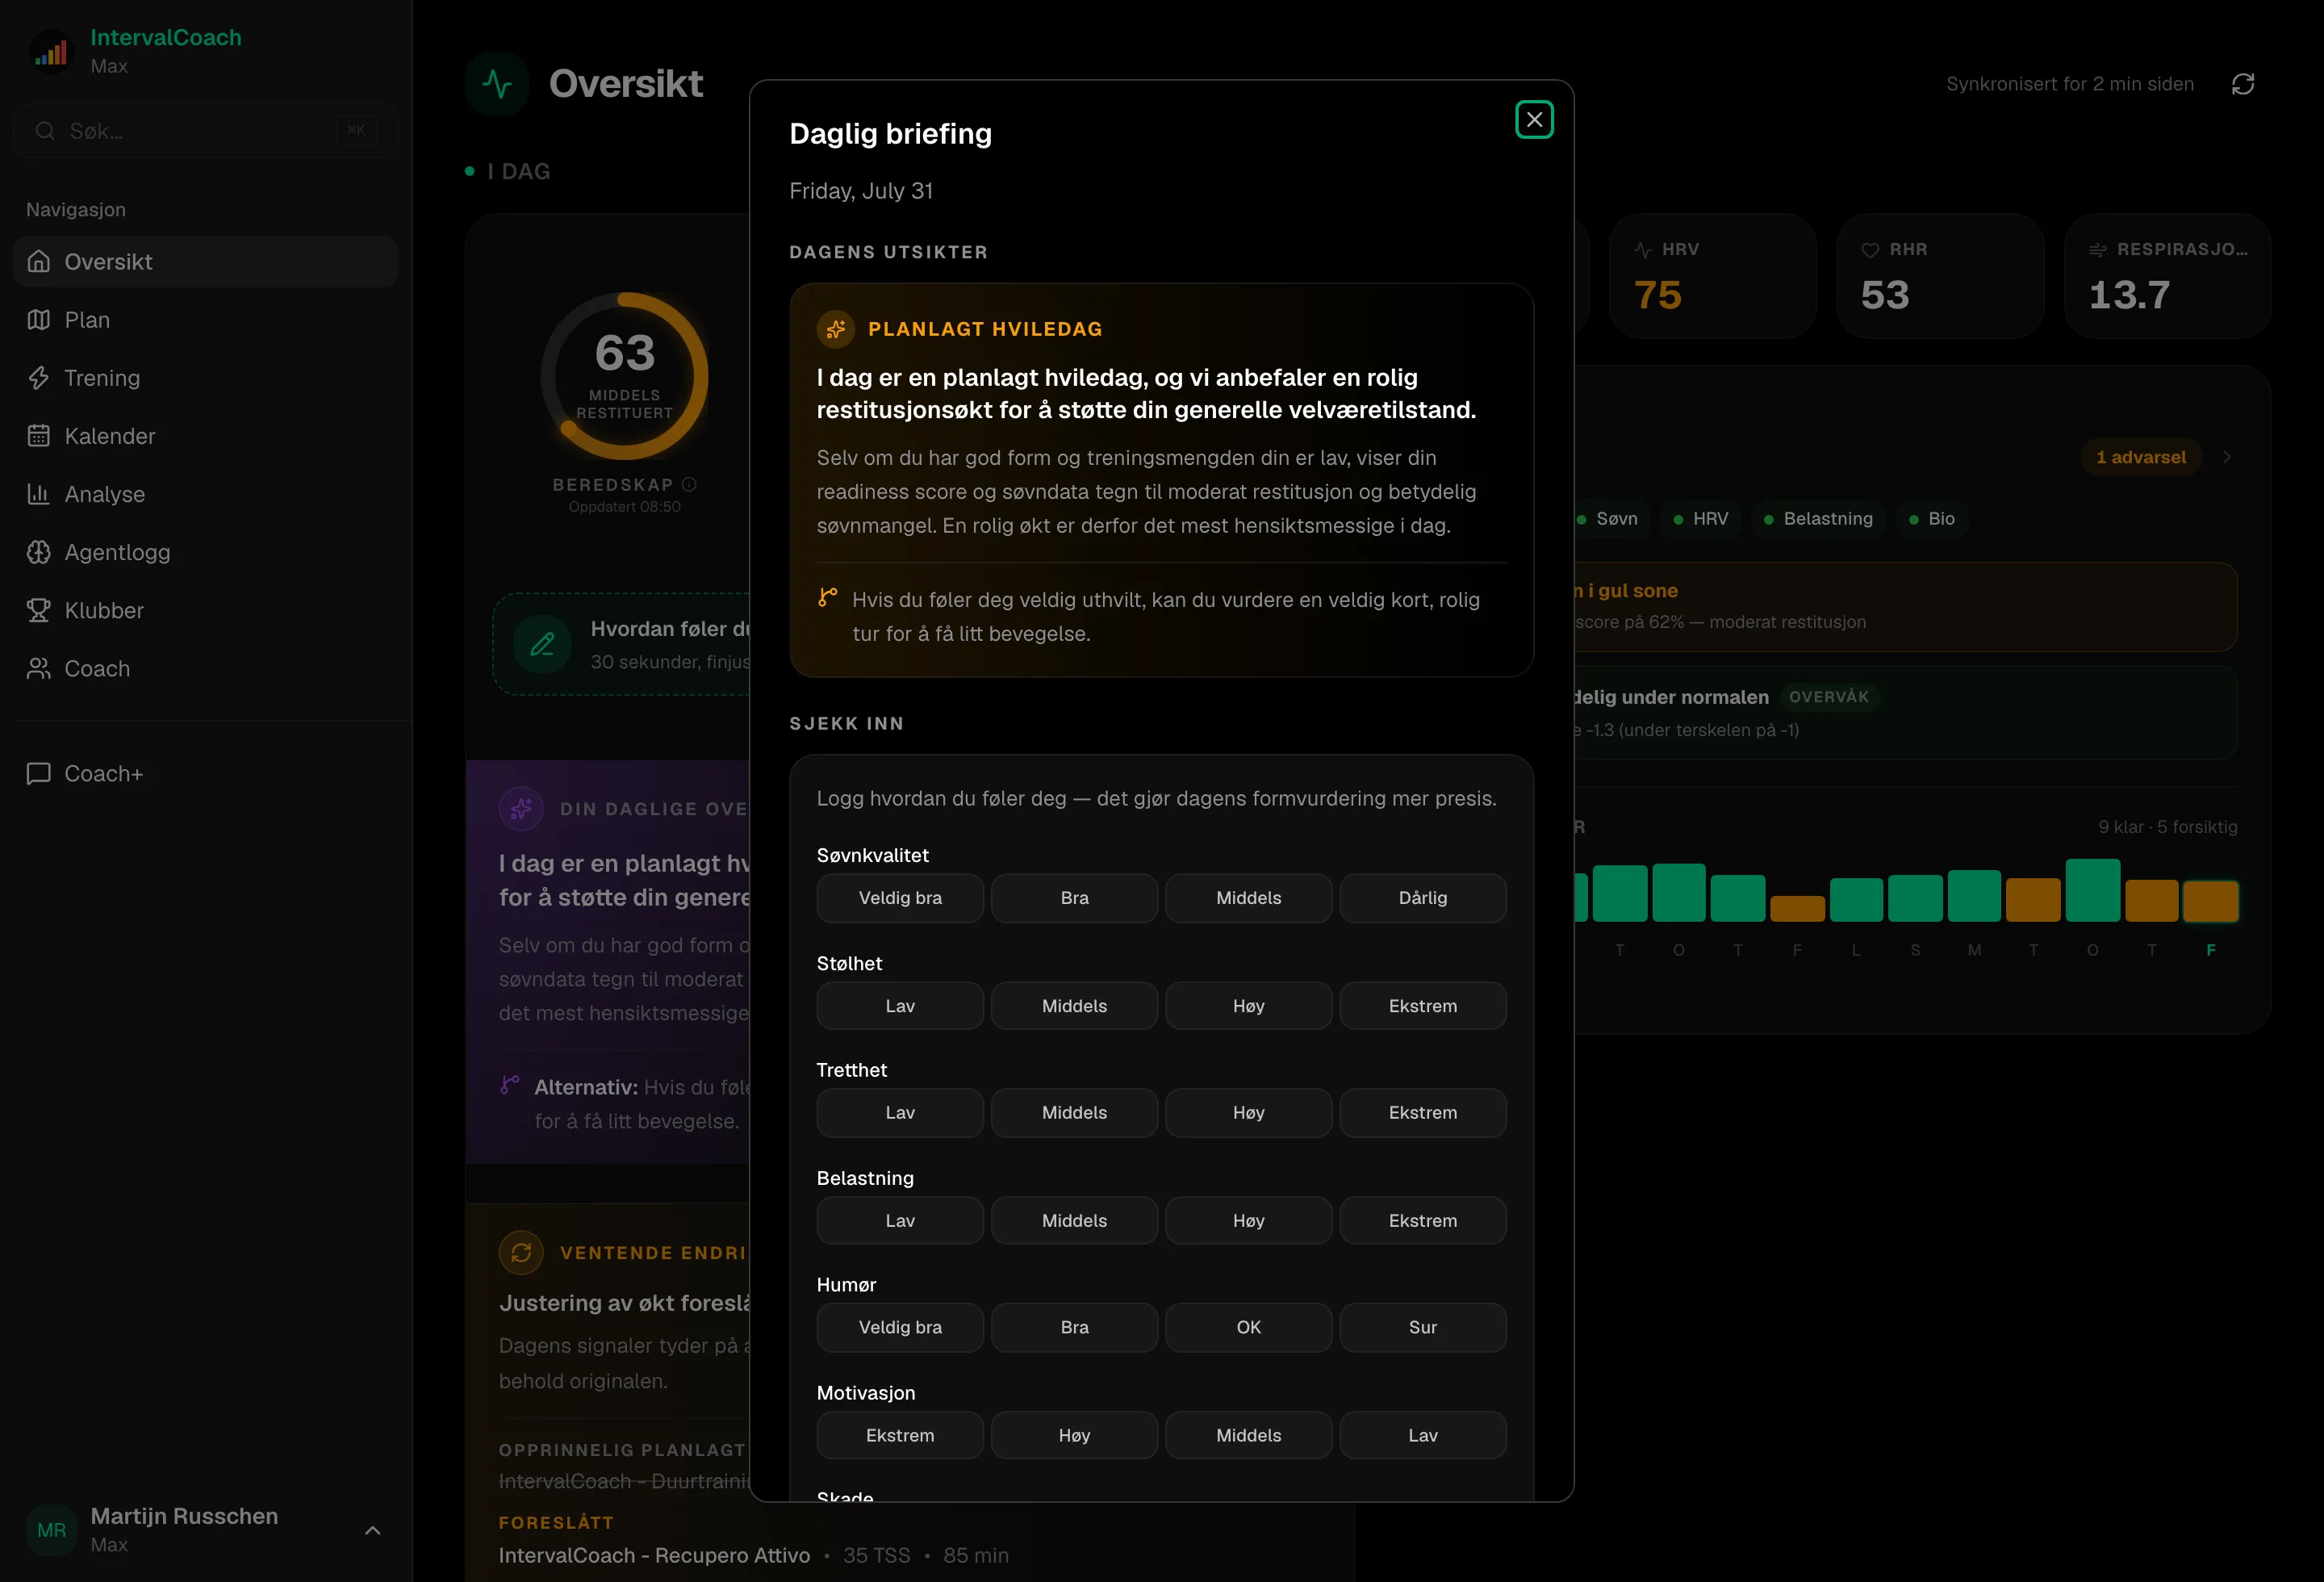Click the Oversikt home icon in sidebar

tap(39, 262)
